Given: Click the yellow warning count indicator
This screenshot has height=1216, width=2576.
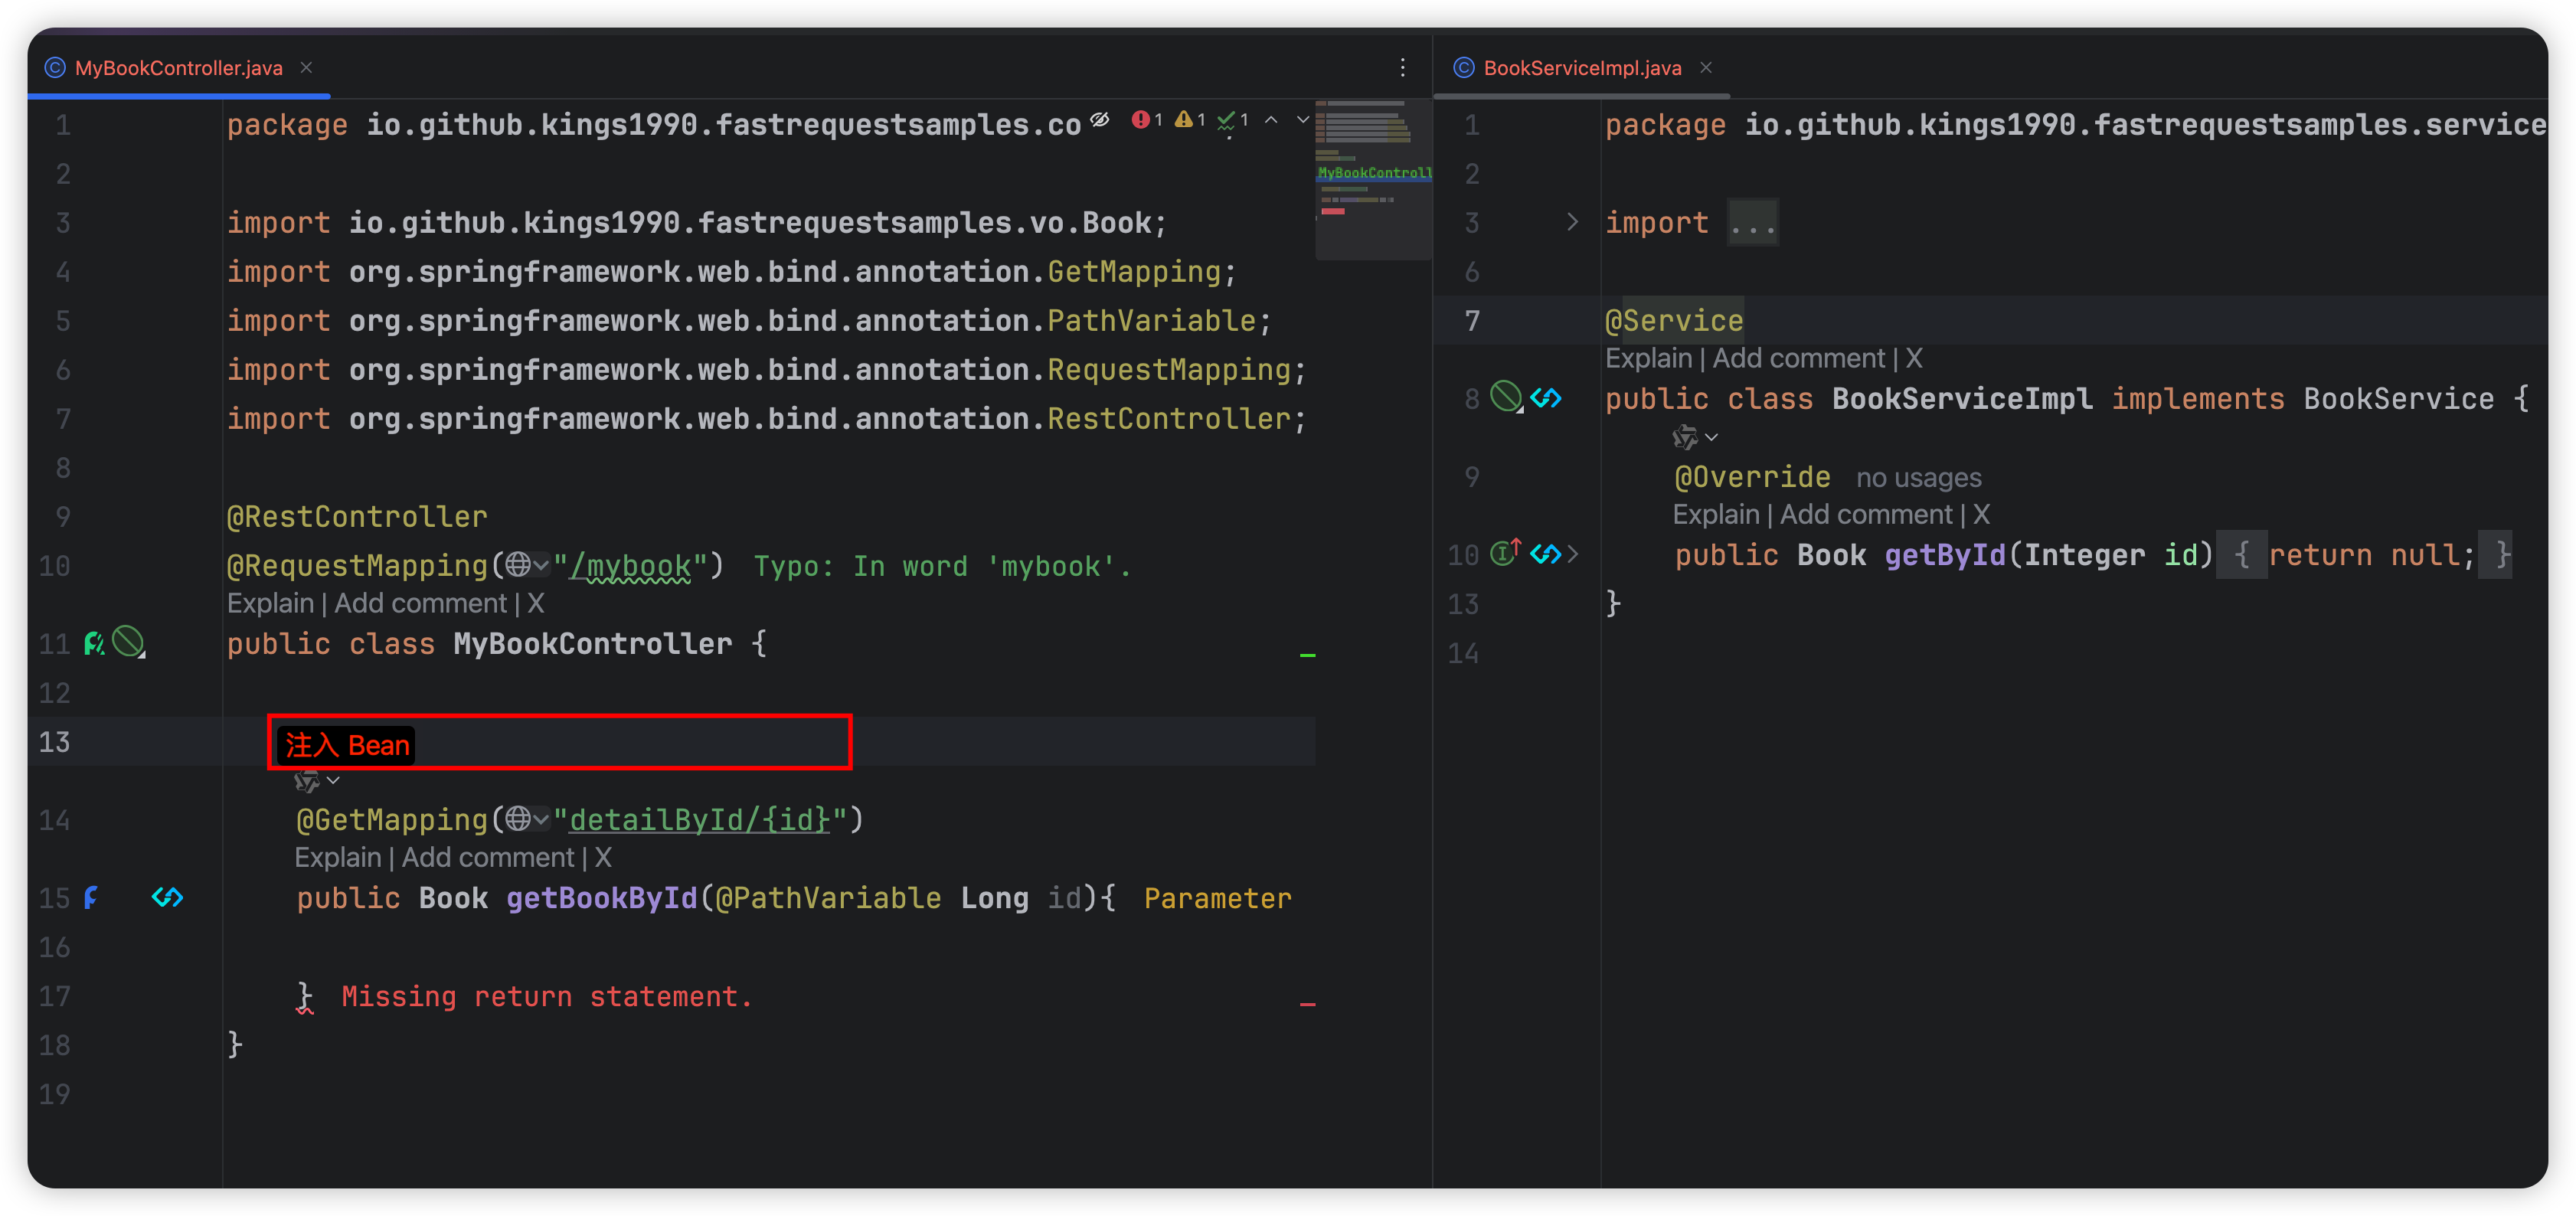Looking at the screenshot, I should pyautogui.click(x=1189, y=120).
